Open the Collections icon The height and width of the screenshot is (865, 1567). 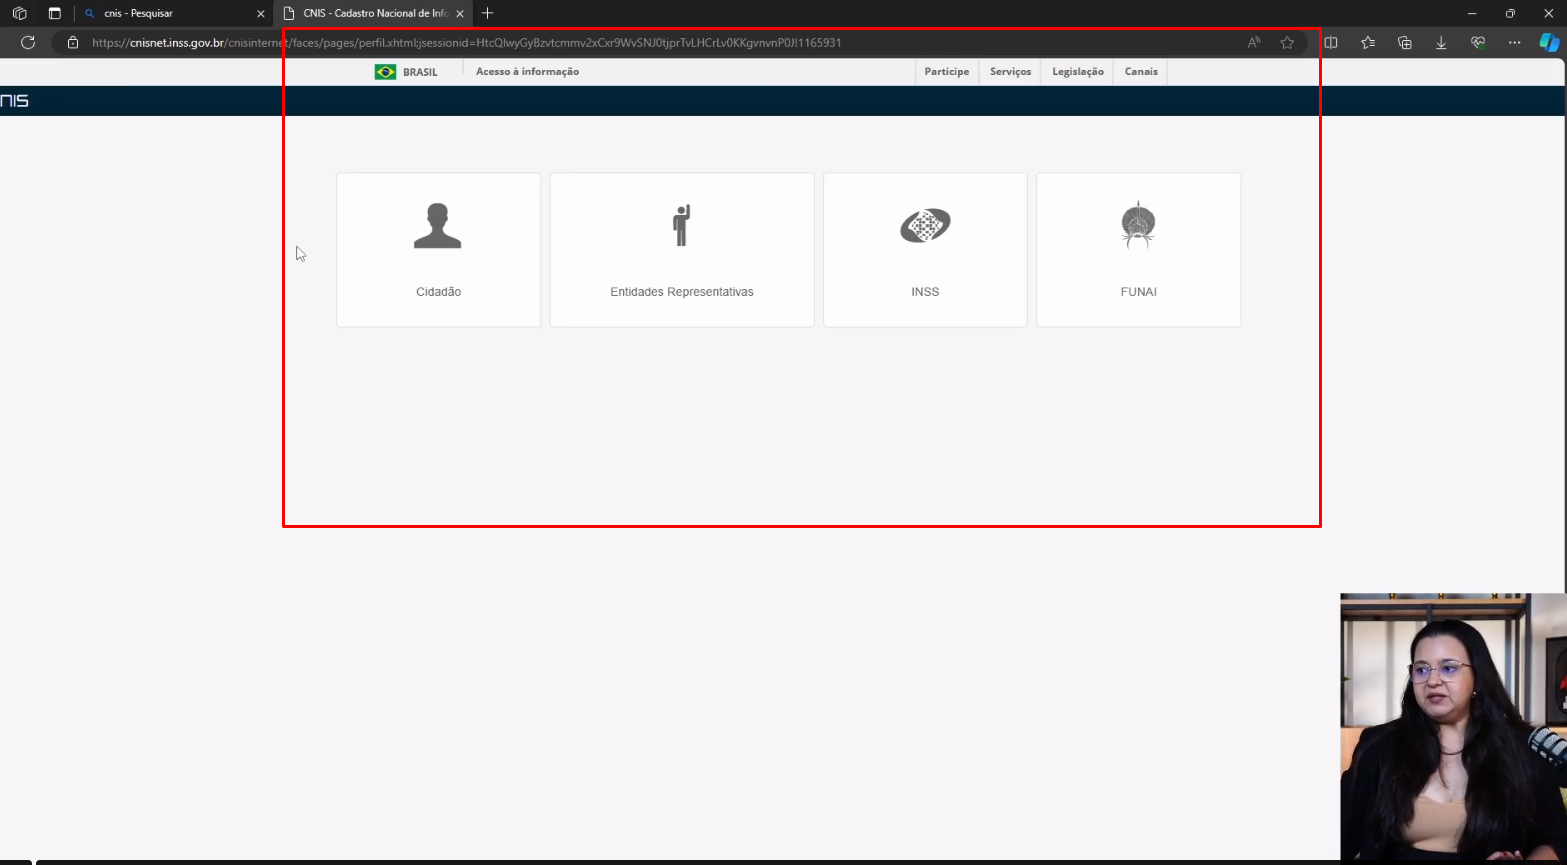coord(1405,43)
